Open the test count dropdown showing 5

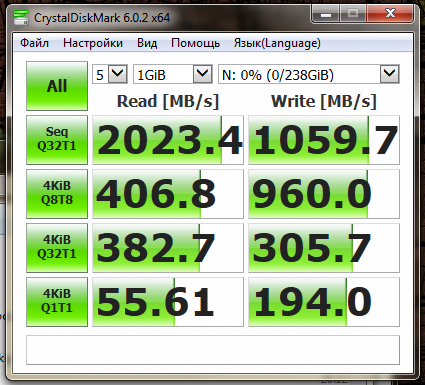click(110, 74)
